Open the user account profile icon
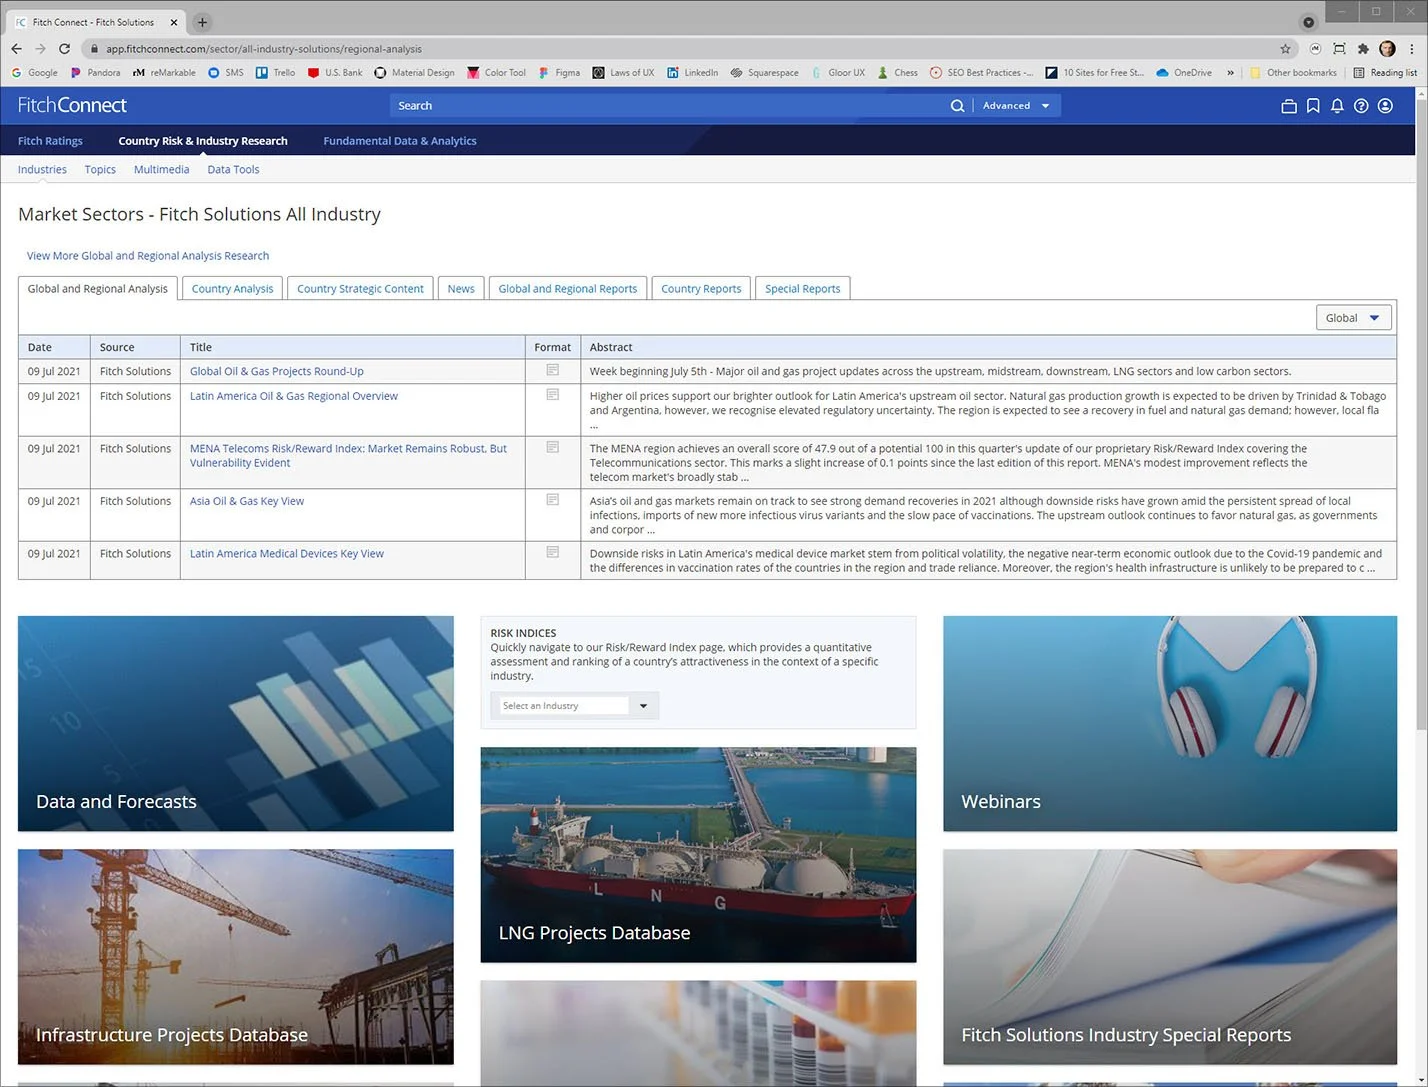 click(1385, 106)
